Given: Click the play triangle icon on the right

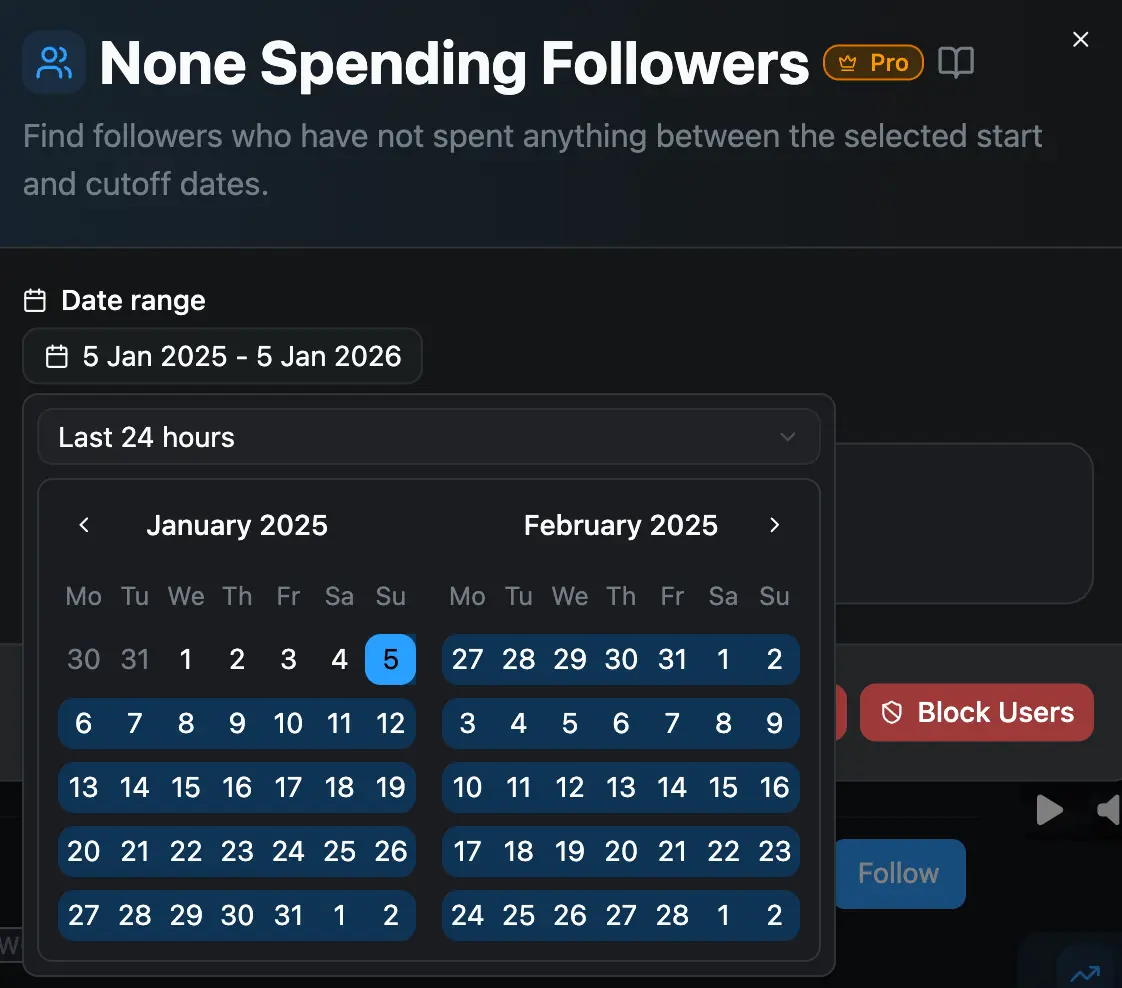Looking at the screenshot, I should (1050, 811).
